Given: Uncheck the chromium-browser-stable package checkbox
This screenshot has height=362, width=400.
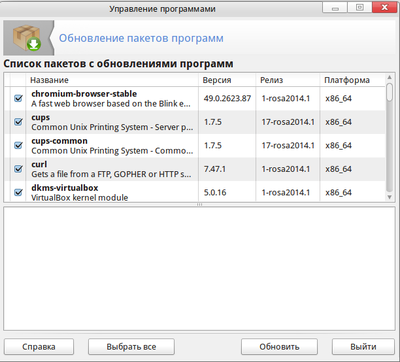Looking at the screenshot, I should [18, 98].
